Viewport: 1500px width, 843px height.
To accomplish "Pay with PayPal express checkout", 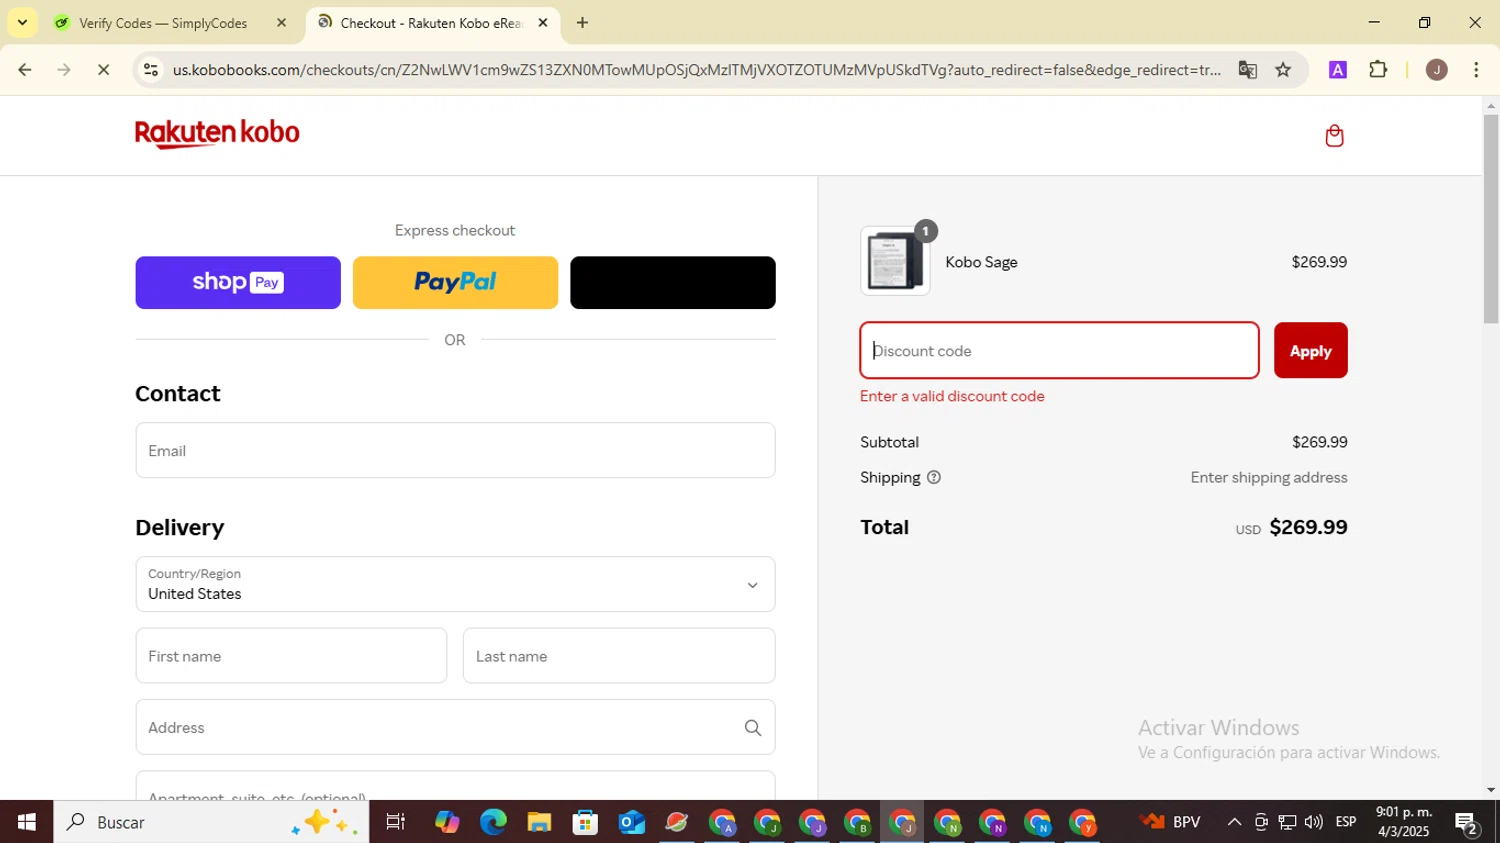I will tap(455, 282).
